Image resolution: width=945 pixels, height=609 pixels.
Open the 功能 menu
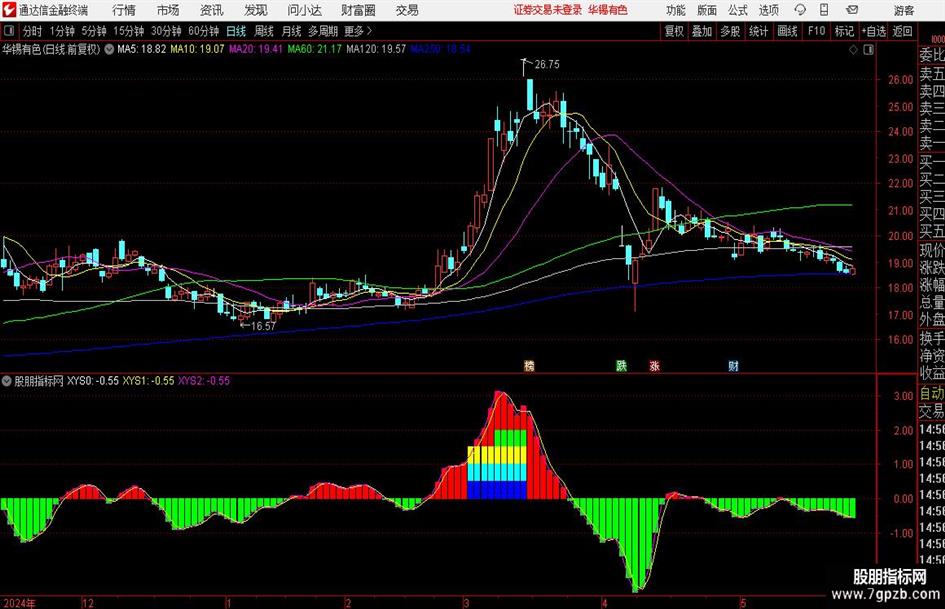pos(676,10)
